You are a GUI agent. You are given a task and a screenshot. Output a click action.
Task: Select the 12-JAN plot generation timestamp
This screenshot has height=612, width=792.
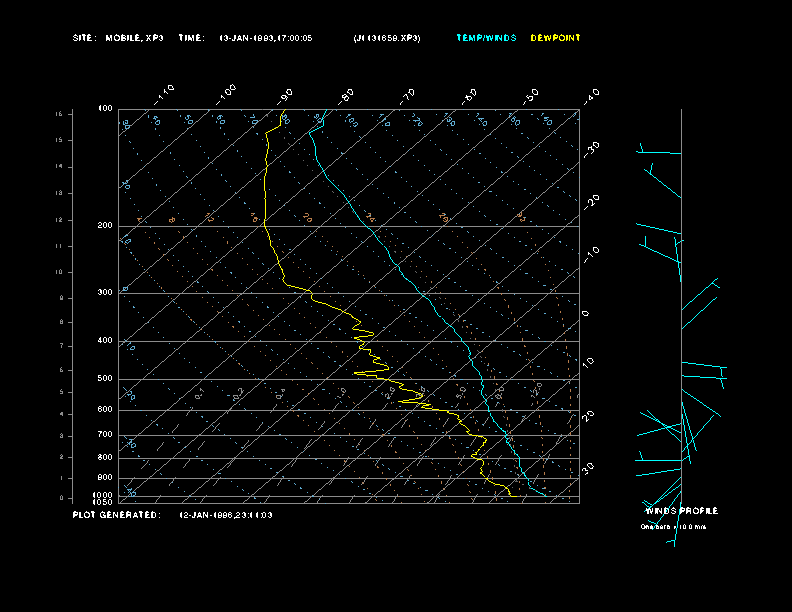tap(226, 515)
